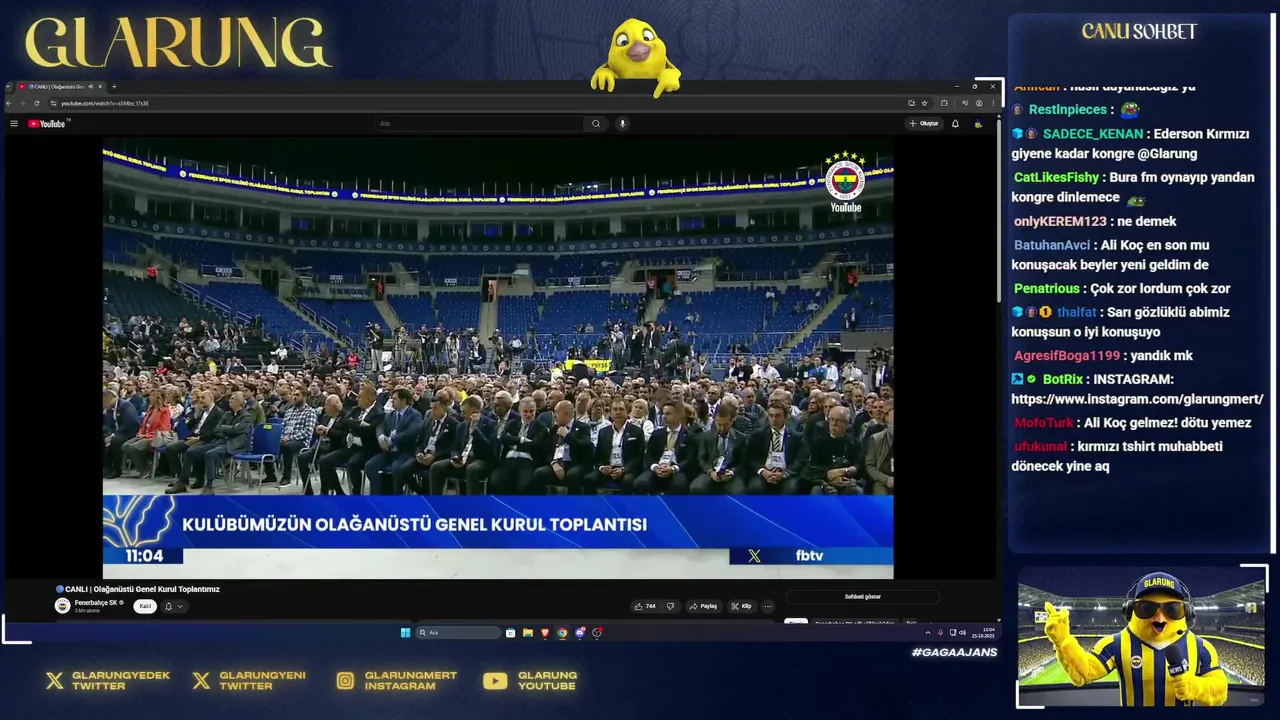The image size is (1280, 720).
Task: Click username ufukunal in chat
Action: click(x=1041, y=447)
